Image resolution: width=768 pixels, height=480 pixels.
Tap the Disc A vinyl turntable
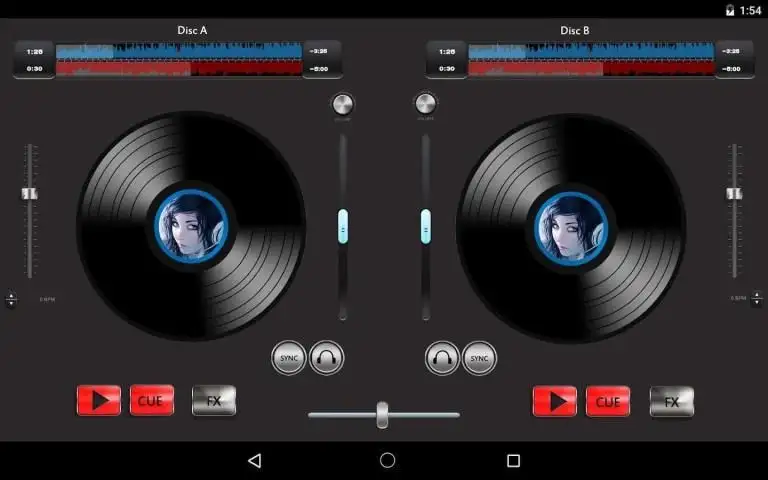[x=192, y=226]
